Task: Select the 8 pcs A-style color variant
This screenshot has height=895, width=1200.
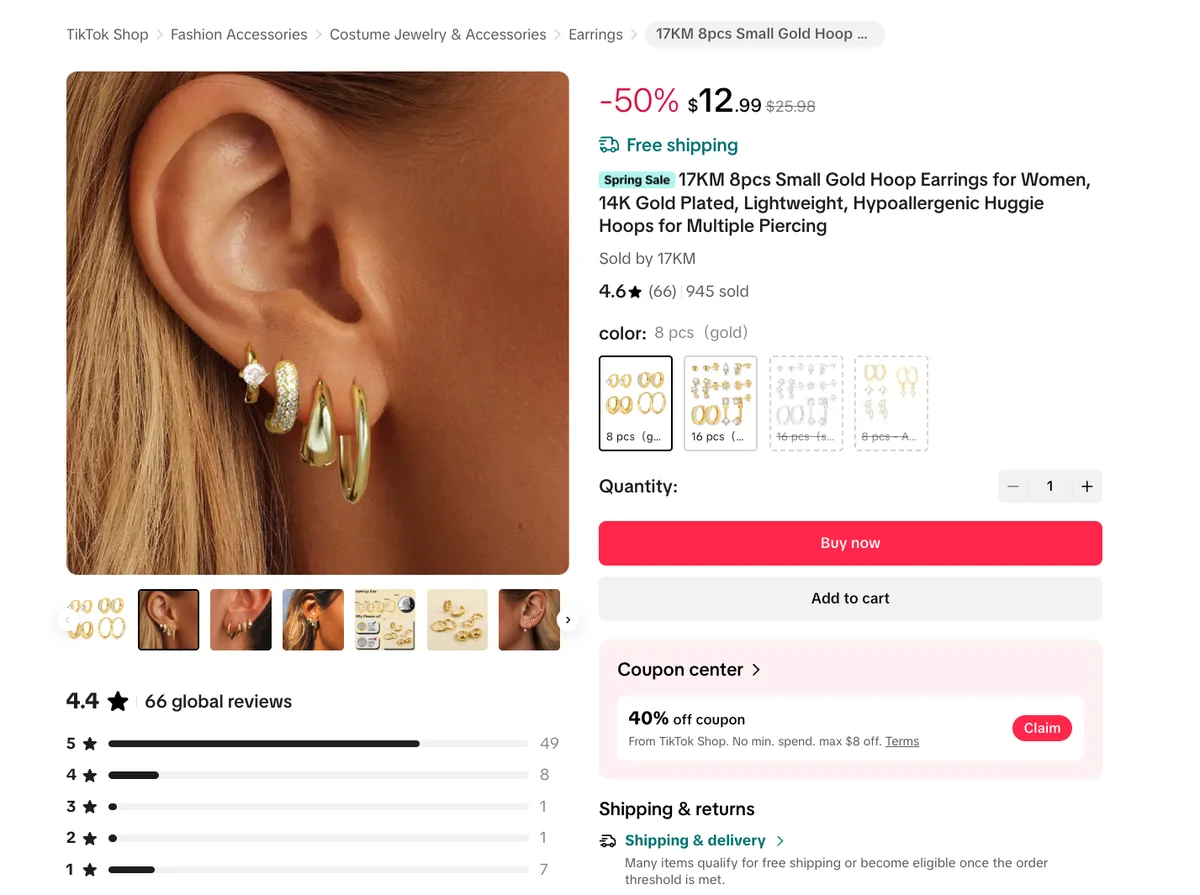Action: click(x=891, y=402)
